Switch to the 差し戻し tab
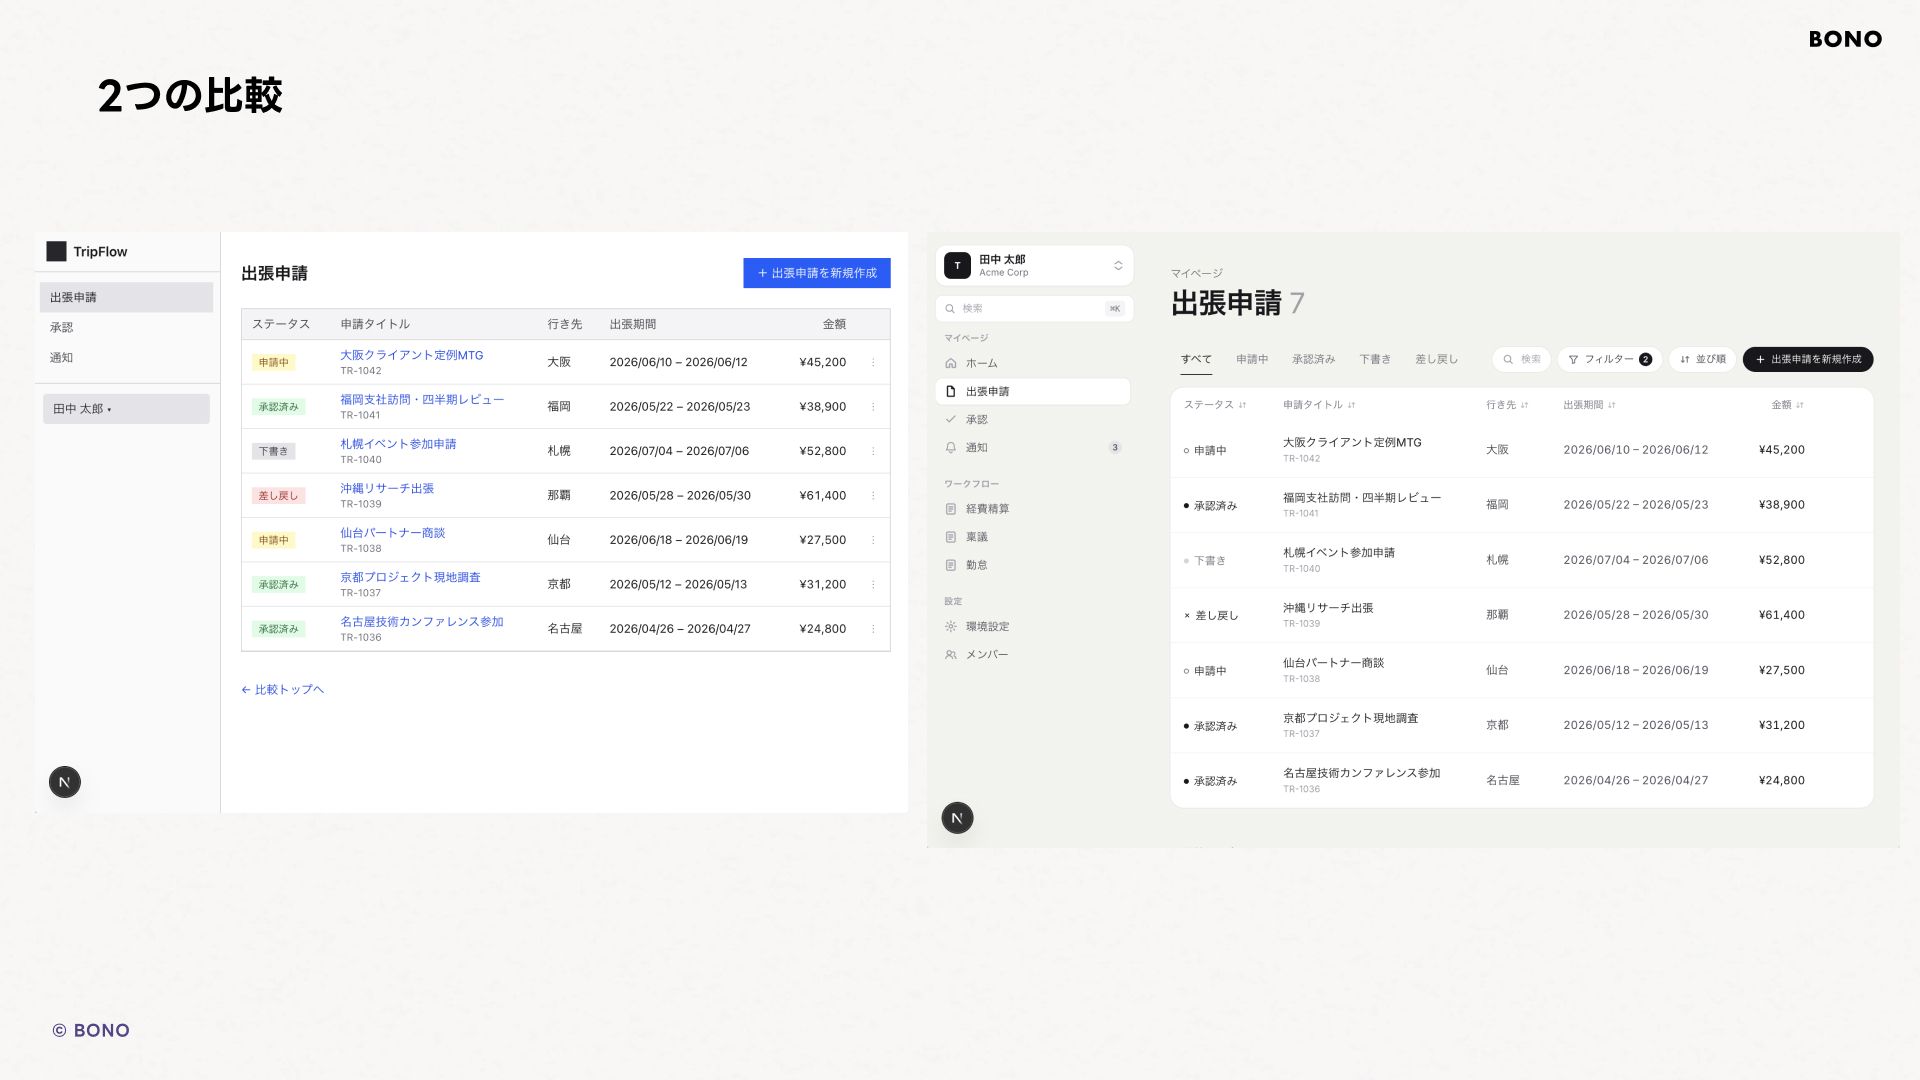The height and width of the screenshot is (1080, 1920). 1436,359
